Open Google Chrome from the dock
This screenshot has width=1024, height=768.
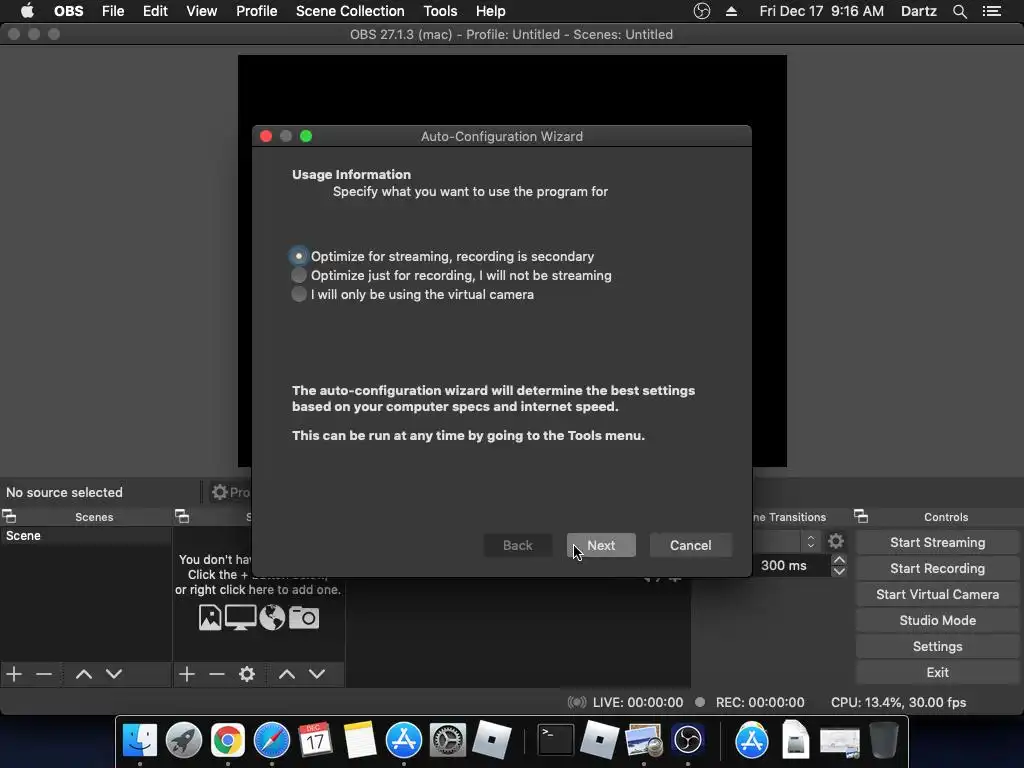pyautogui.click(x=227, y=741)
